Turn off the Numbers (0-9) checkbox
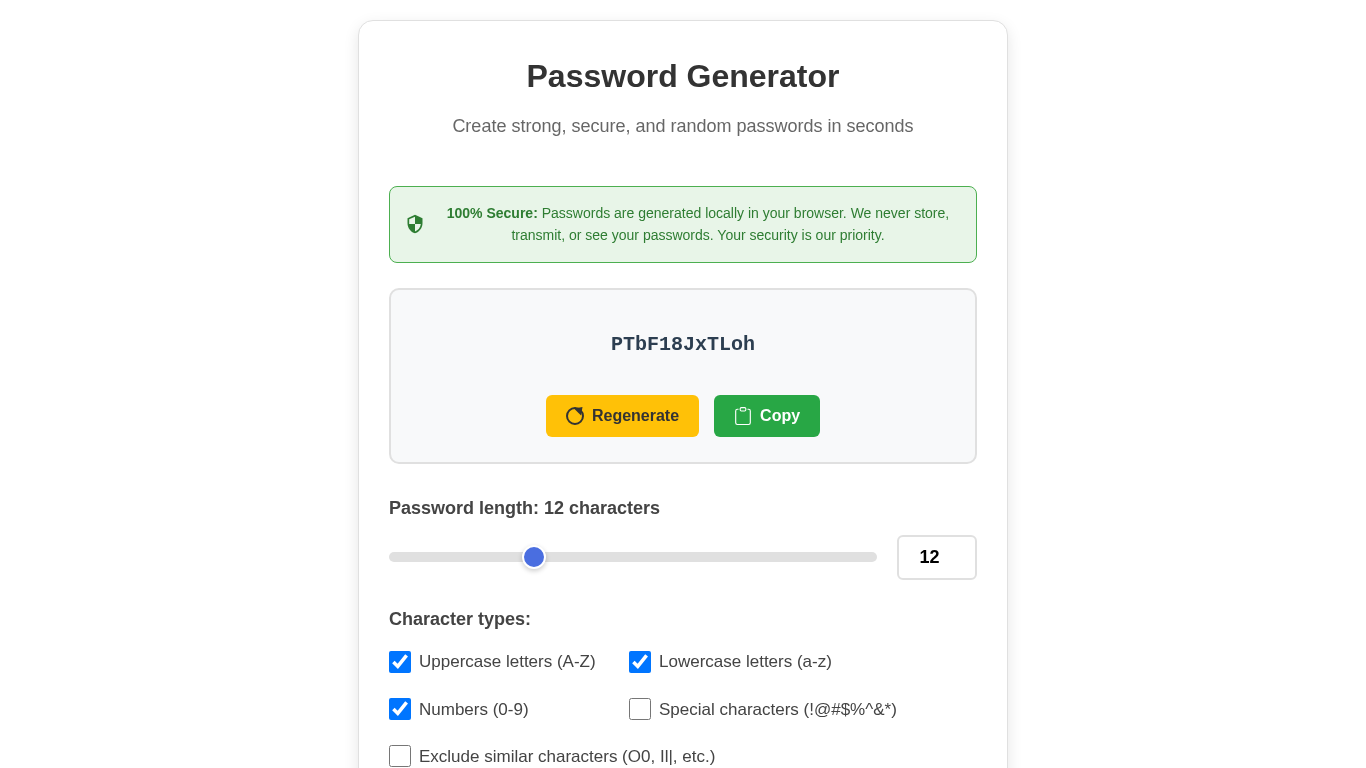The image size is (1366, 768). pyautogui.click(x=400, y=709)
